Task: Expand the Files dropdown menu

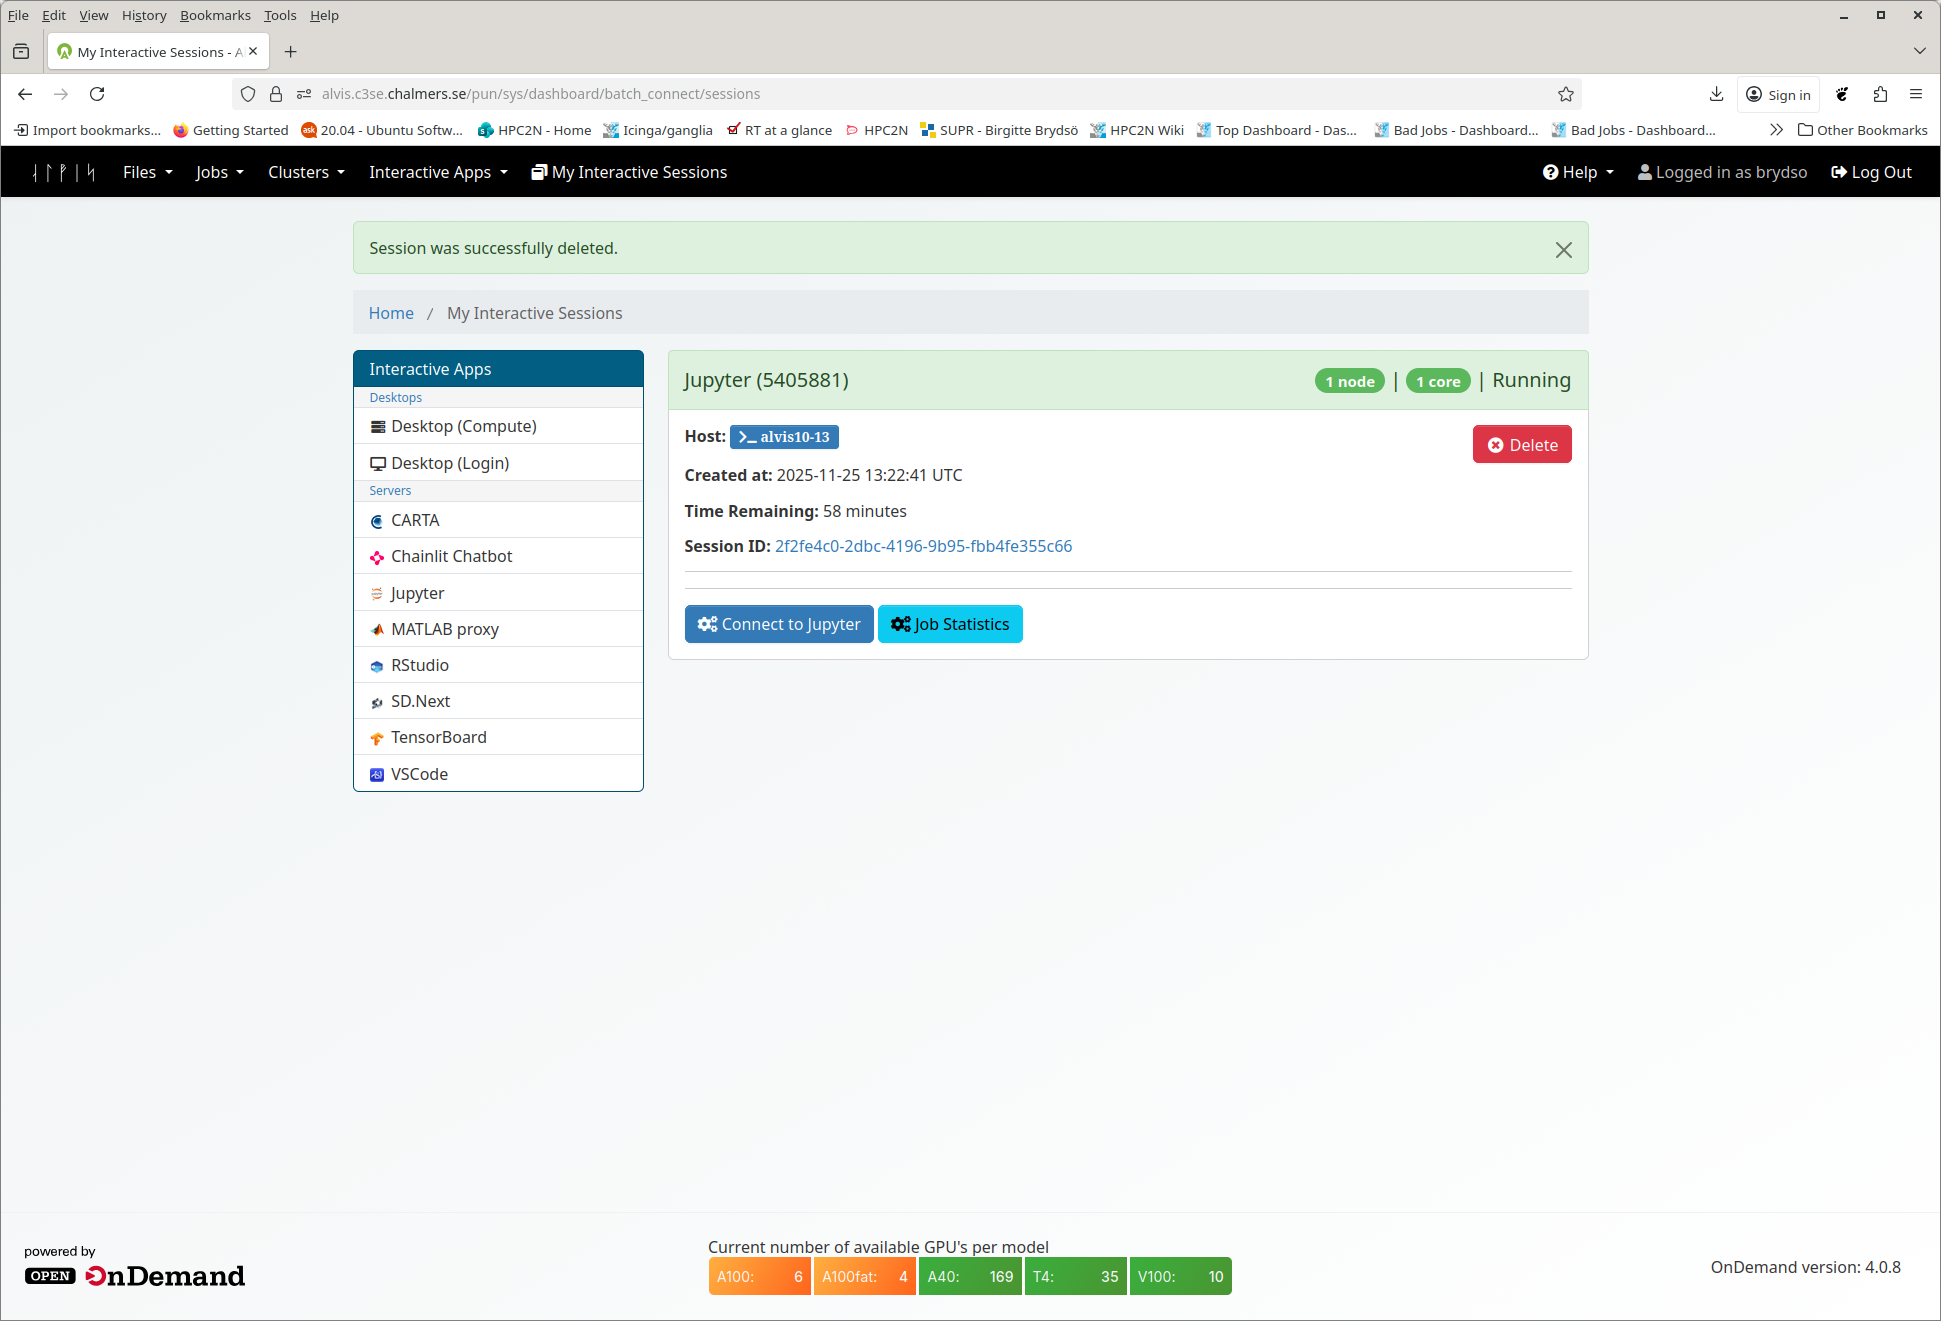Action: 147,172
